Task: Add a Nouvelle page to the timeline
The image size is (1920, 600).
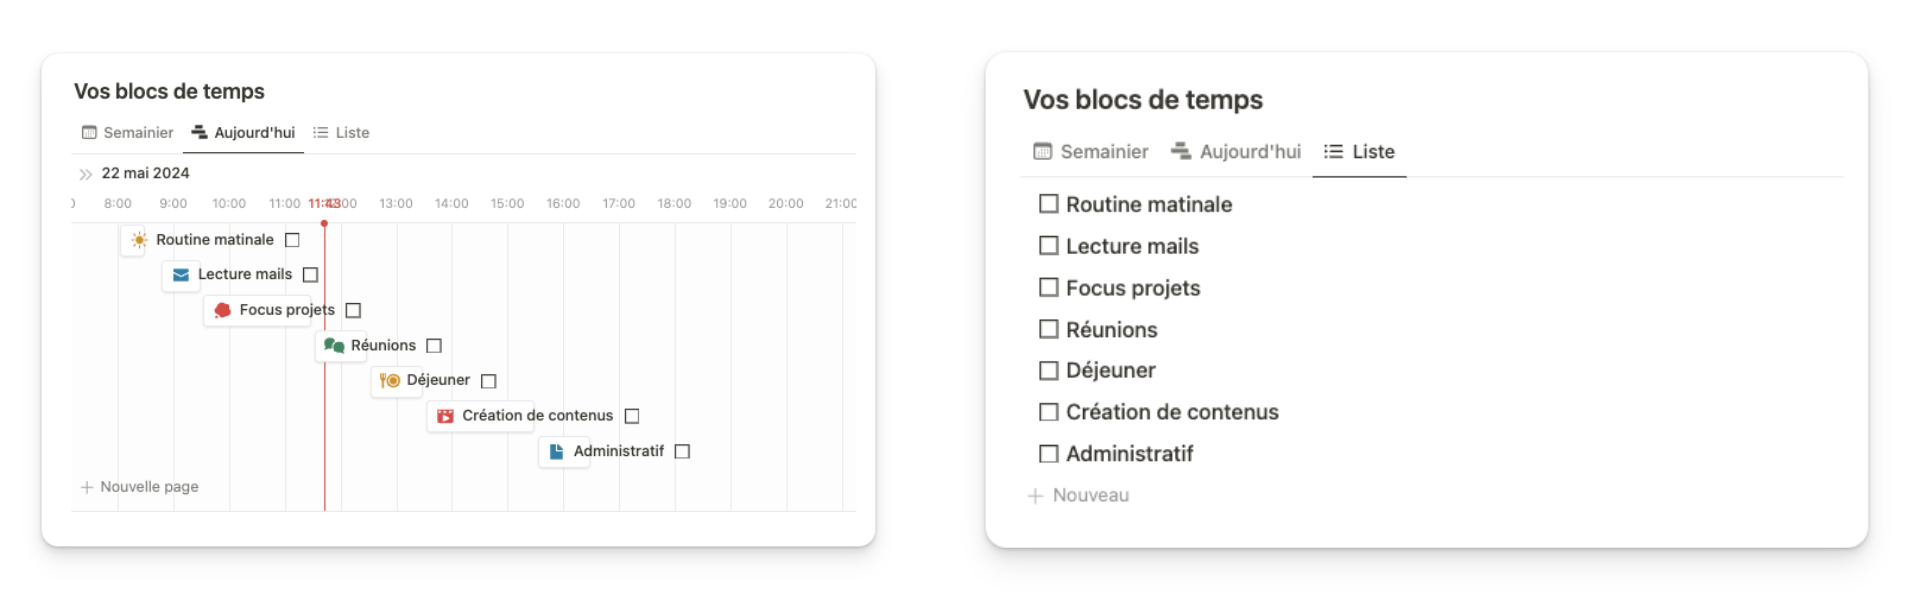Action: 140,487
